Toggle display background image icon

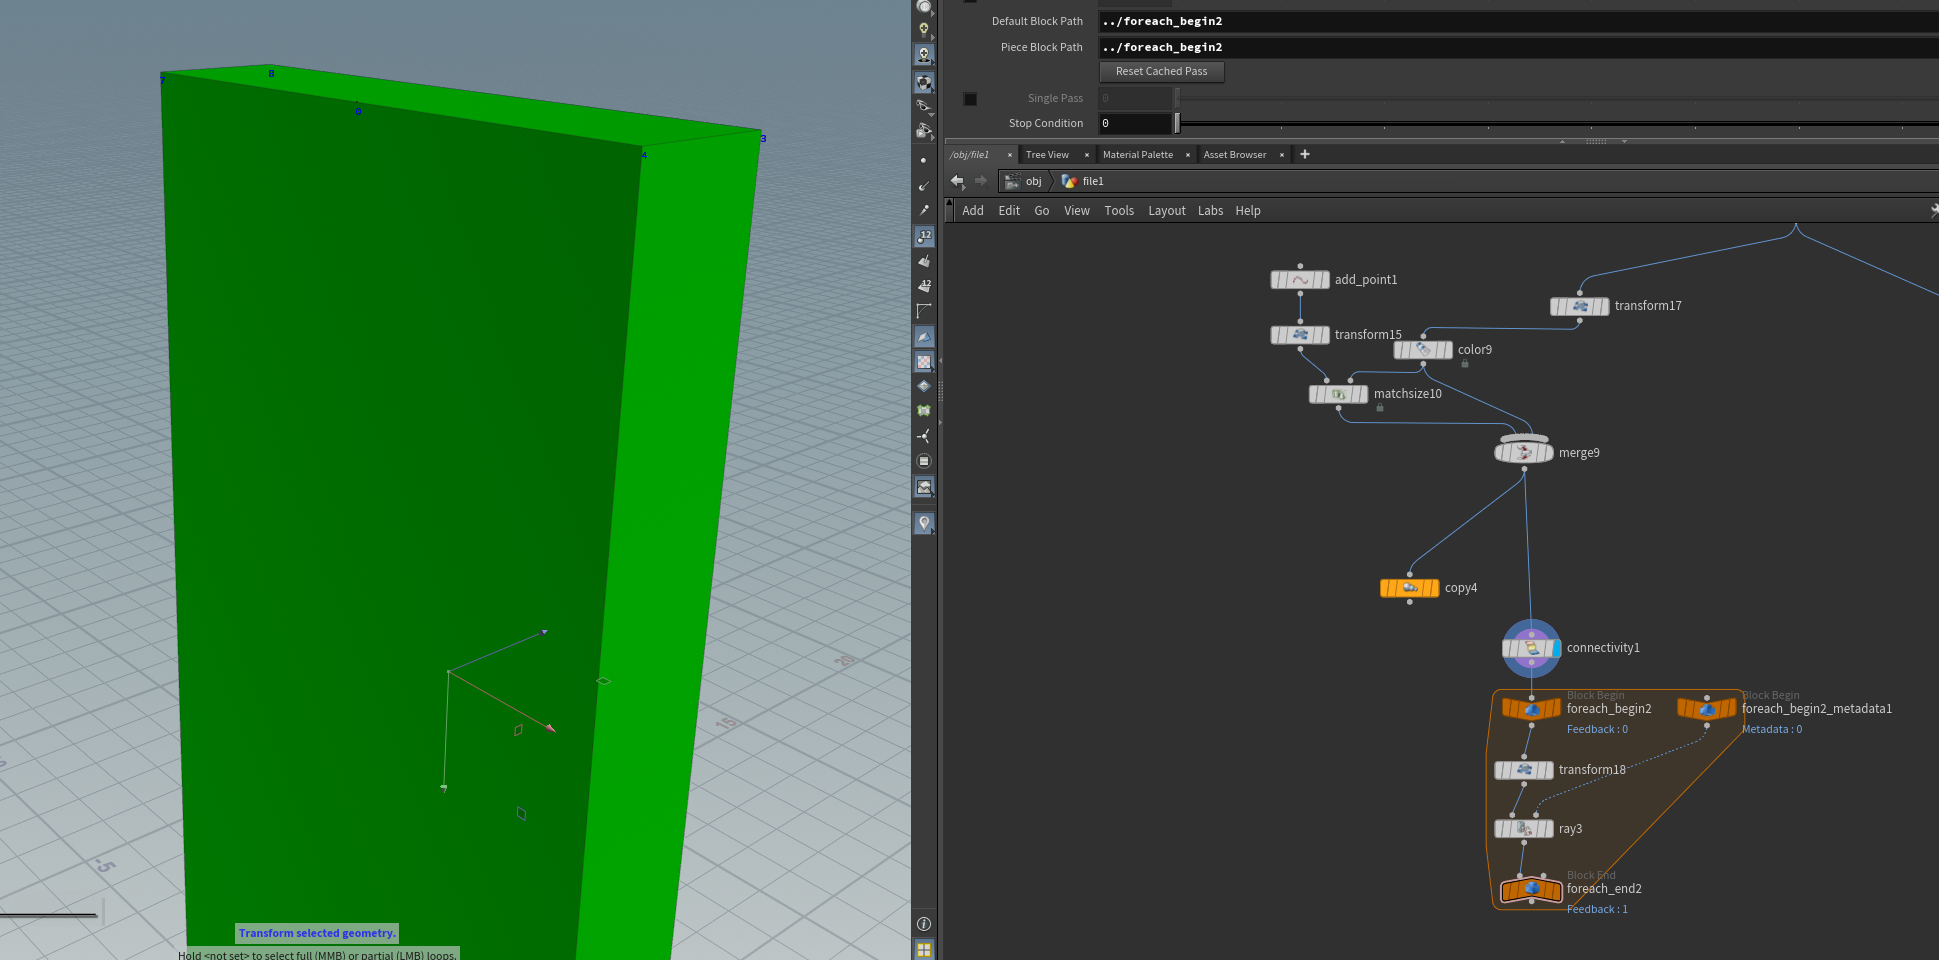tap(924, 487)
